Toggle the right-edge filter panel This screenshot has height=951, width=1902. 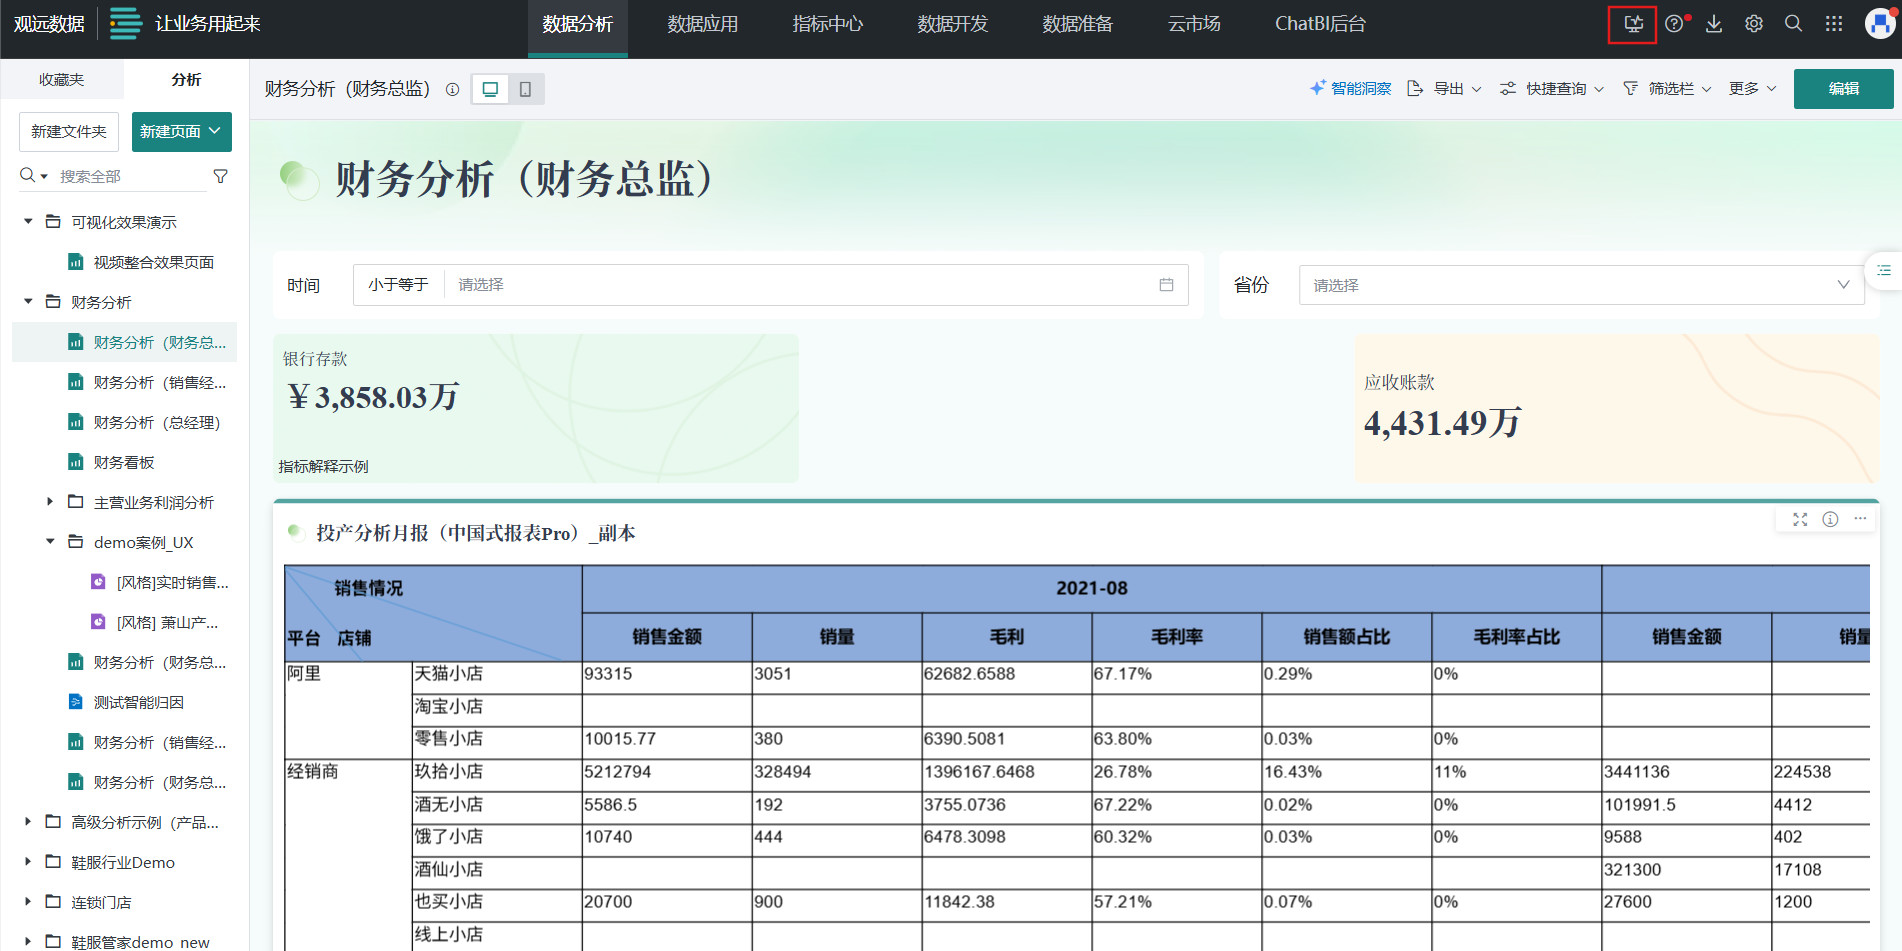pos(1884,270)
